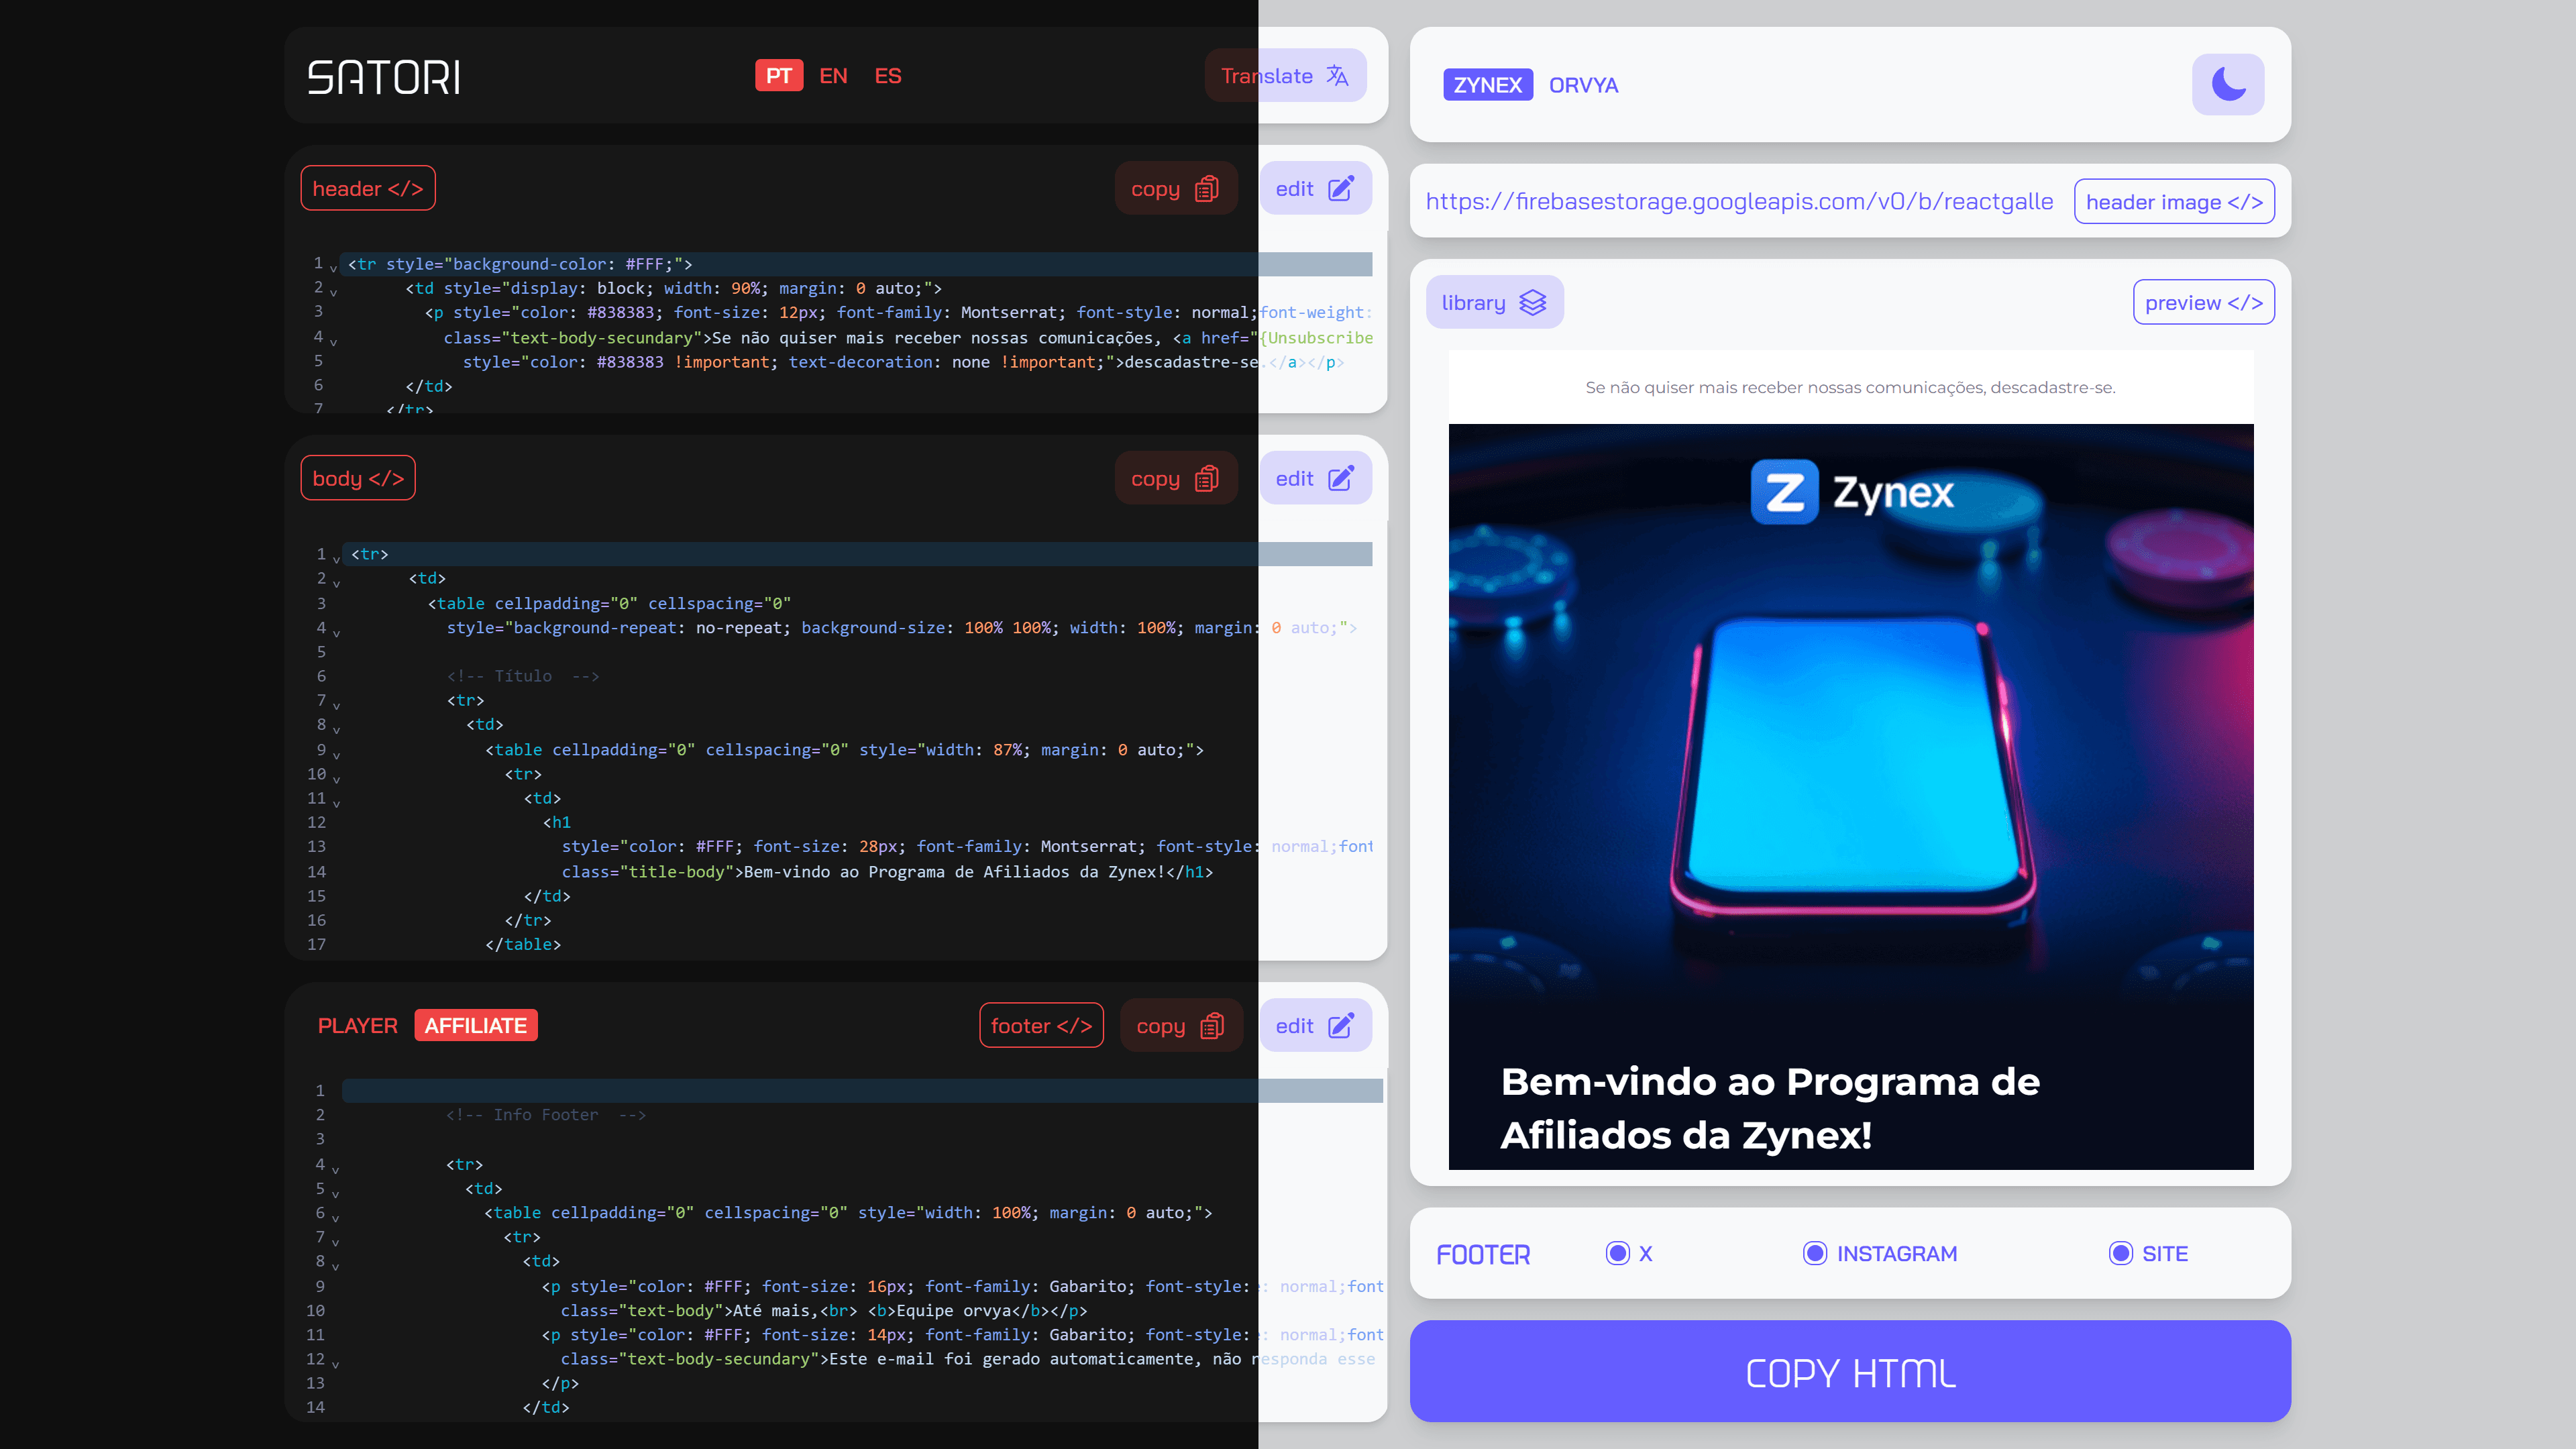Click the header code text 'descadastre-se'

point(1190,363)
